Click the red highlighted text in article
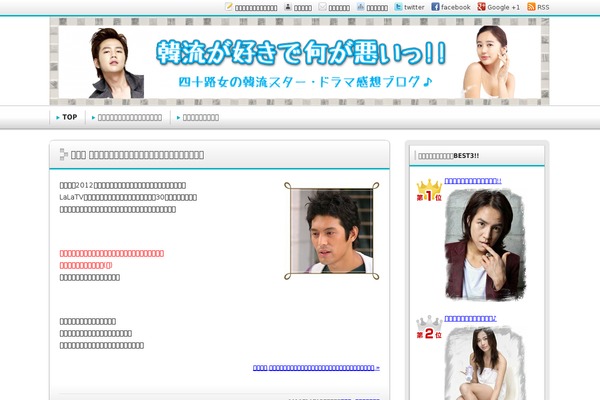Viewport: 600px width, 400px height. pyautogui.click(x=112, y=259)
